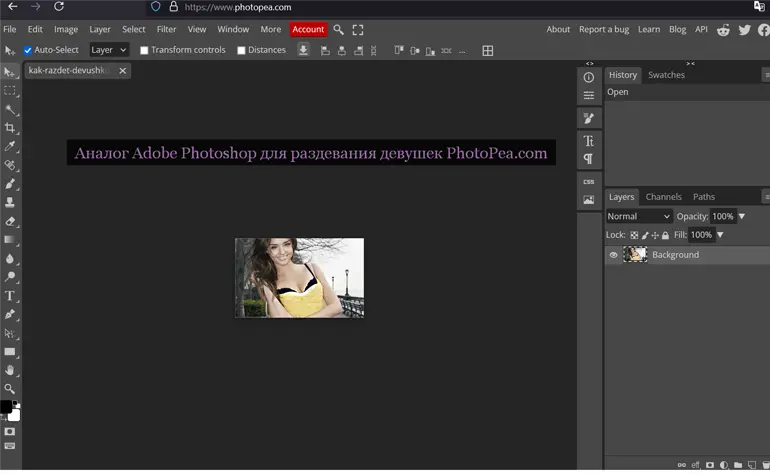Viewport: 770px width, 475px height.
Task: Select the Clone Stamp tool
Action: coord(9,202)
